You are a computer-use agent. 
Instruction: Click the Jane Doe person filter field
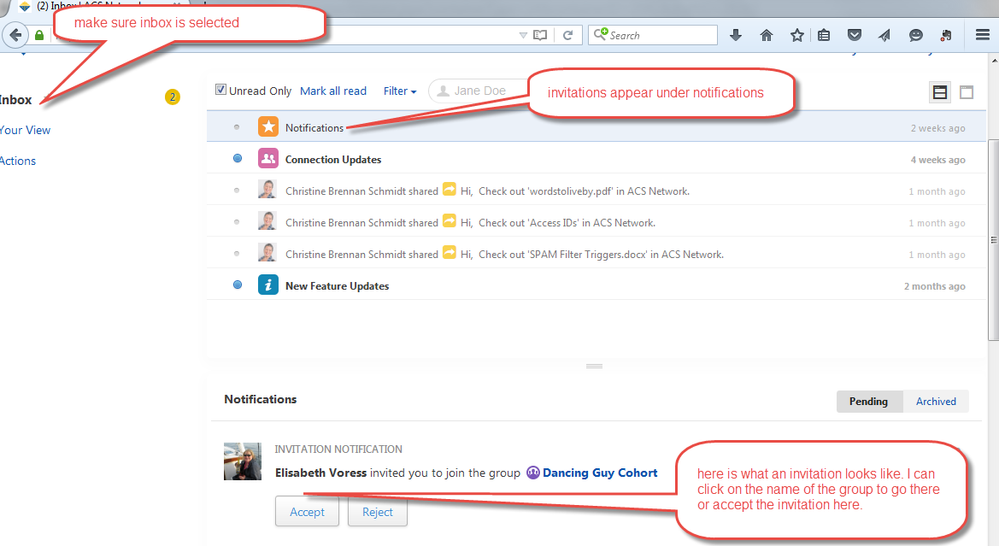(480, 91)
